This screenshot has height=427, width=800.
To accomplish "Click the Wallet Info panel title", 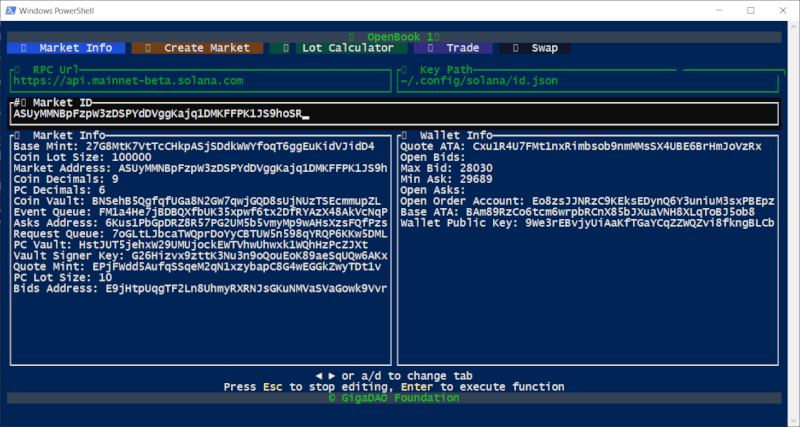I will tap(456, 135).
